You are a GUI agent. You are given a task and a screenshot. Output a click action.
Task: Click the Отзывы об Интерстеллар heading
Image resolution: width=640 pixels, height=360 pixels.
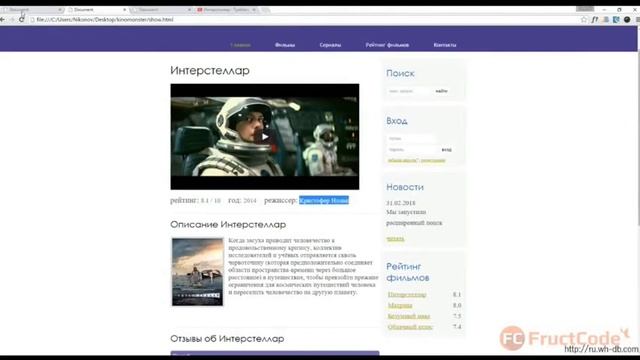click(x=227, y=339)
